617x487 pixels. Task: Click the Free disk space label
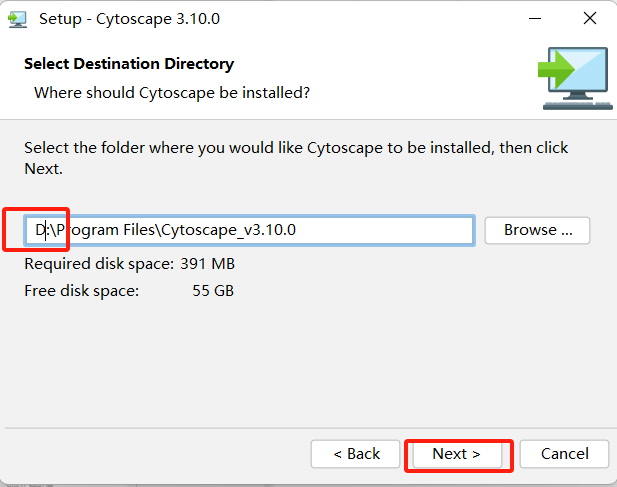coord(82,291)
